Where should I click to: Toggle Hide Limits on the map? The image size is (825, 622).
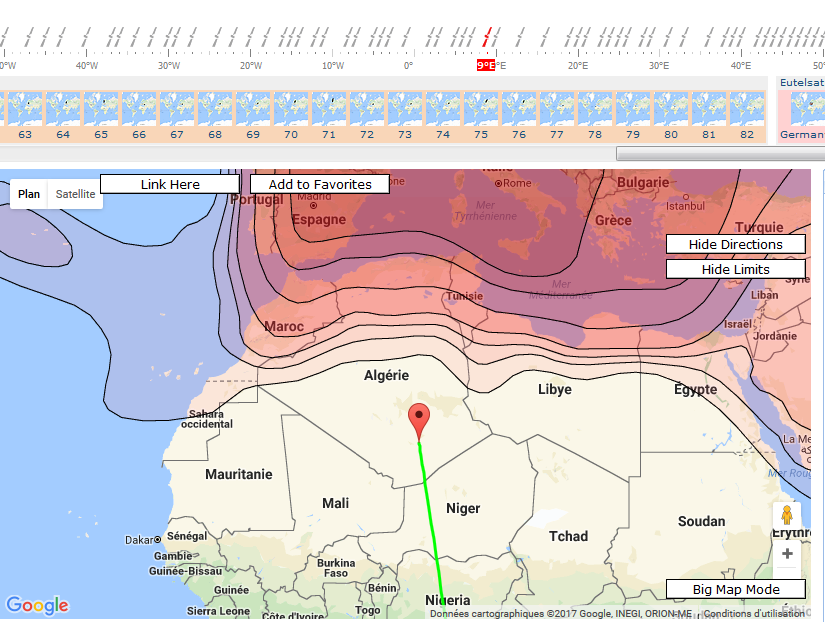[x=736, y=269]
